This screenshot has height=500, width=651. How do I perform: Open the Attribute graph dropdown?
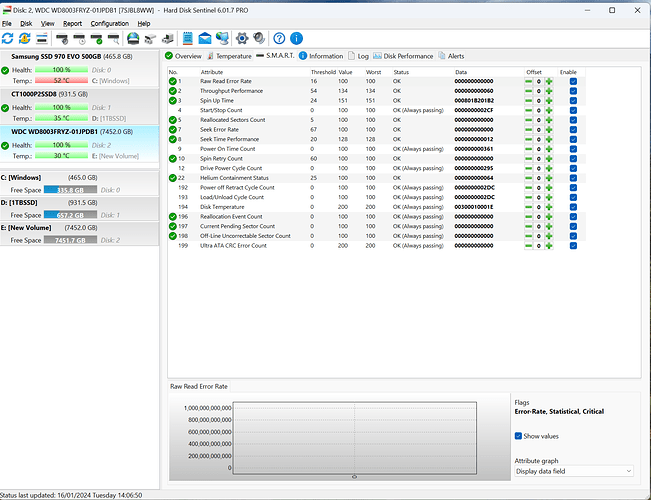[x=573, y=470]
